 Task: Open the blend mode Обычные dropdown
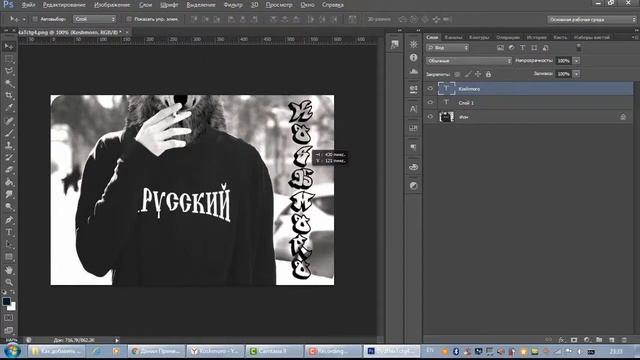click(x=469, y=61)
